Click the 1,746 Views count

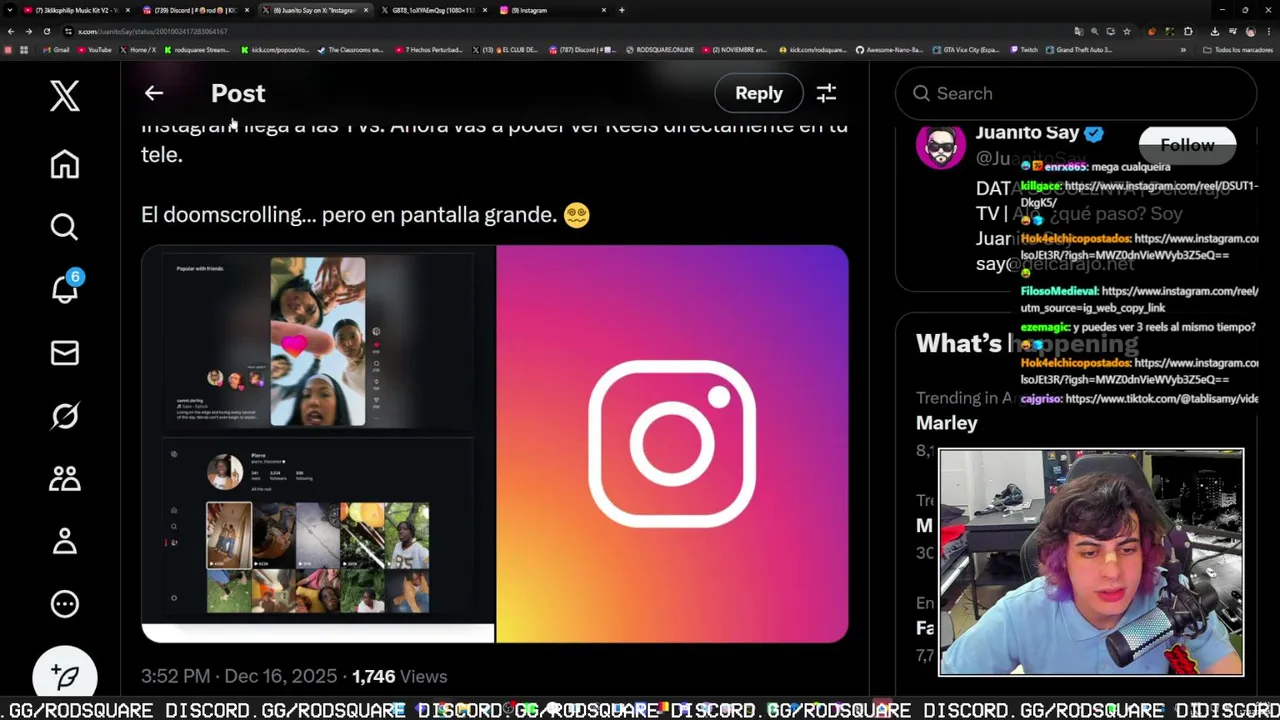399,676
